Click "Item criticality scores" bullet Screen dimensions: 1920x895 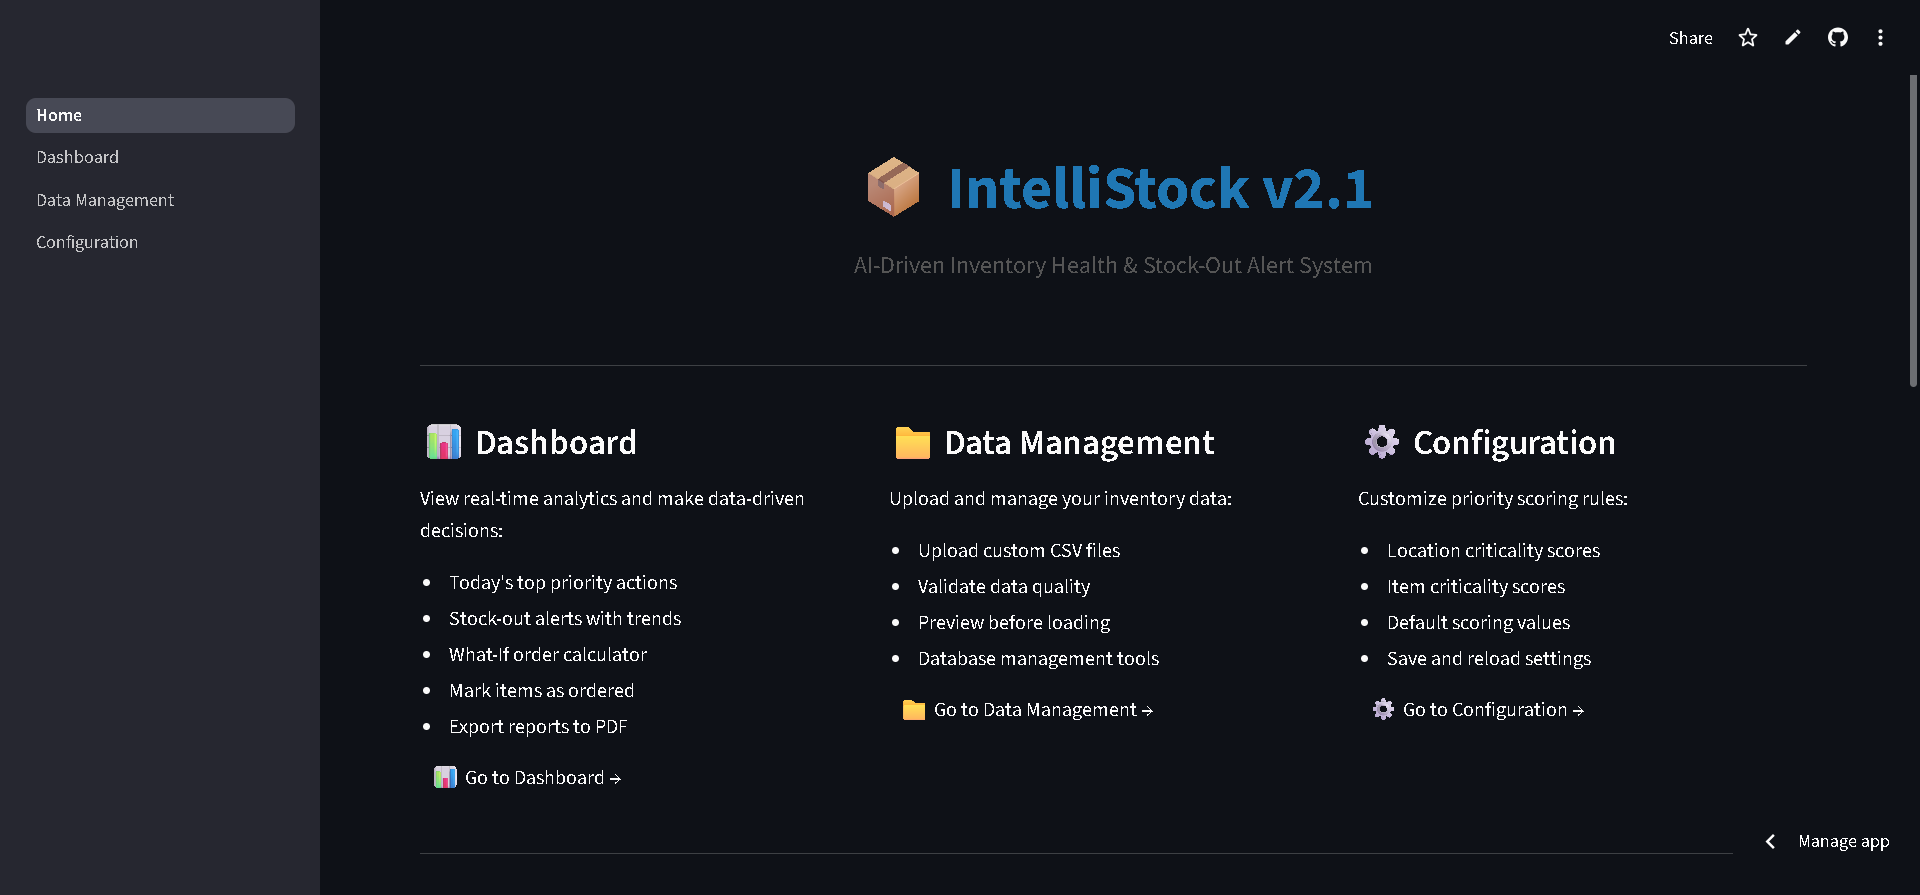click(x=1476, y=587)
